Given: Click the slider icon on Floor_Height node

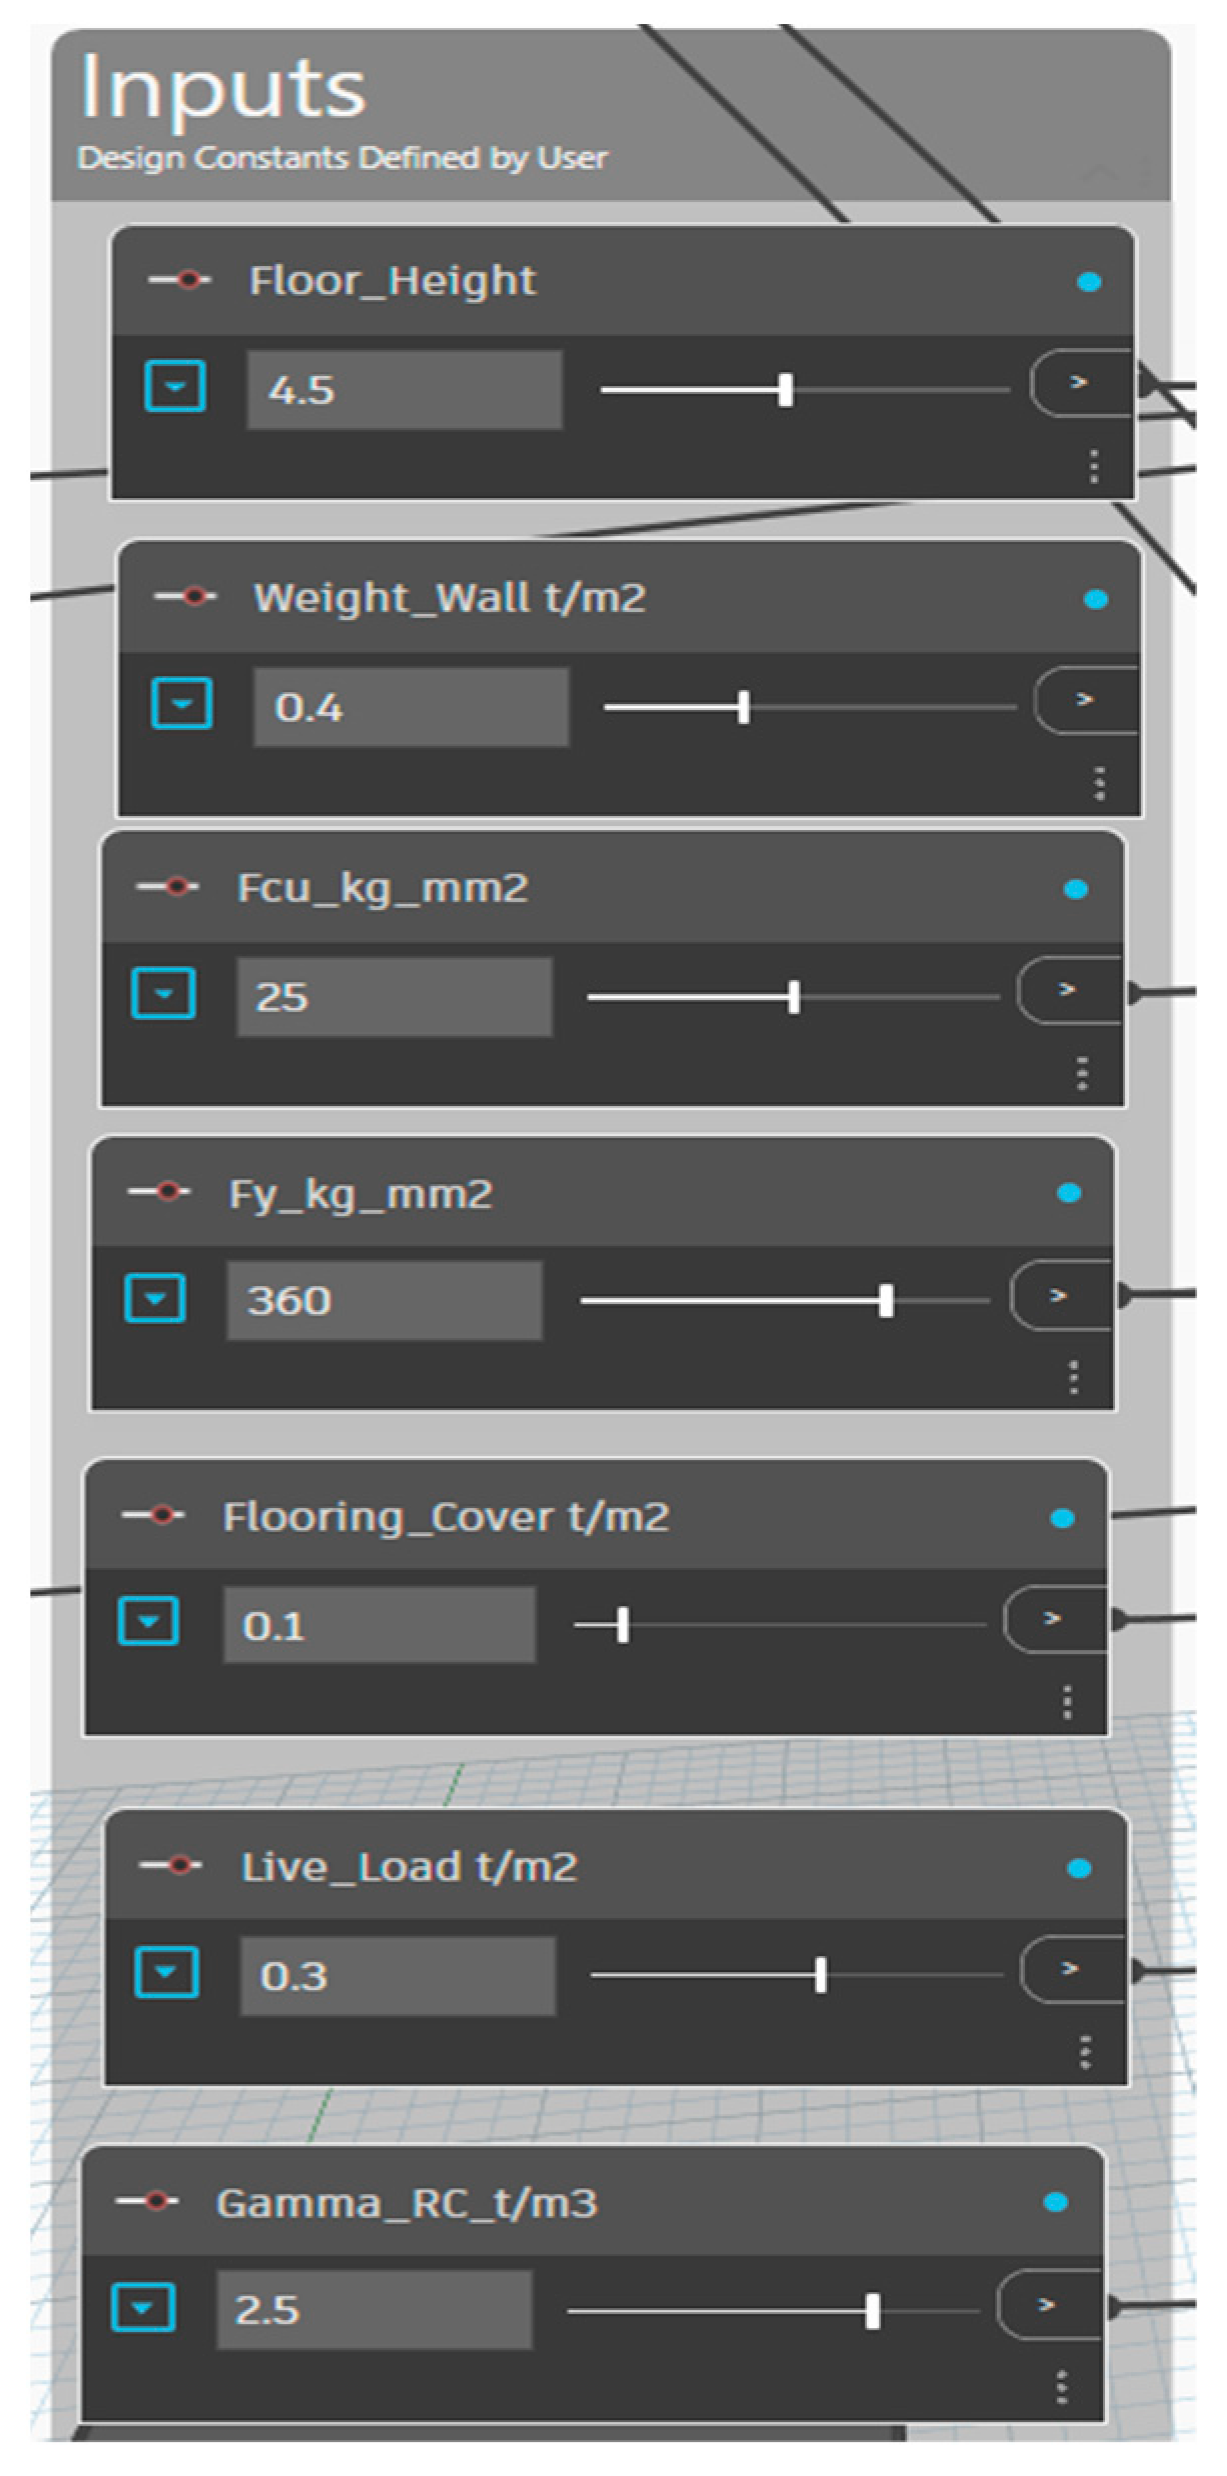Looking at the screenshot, I should (179, 281).
